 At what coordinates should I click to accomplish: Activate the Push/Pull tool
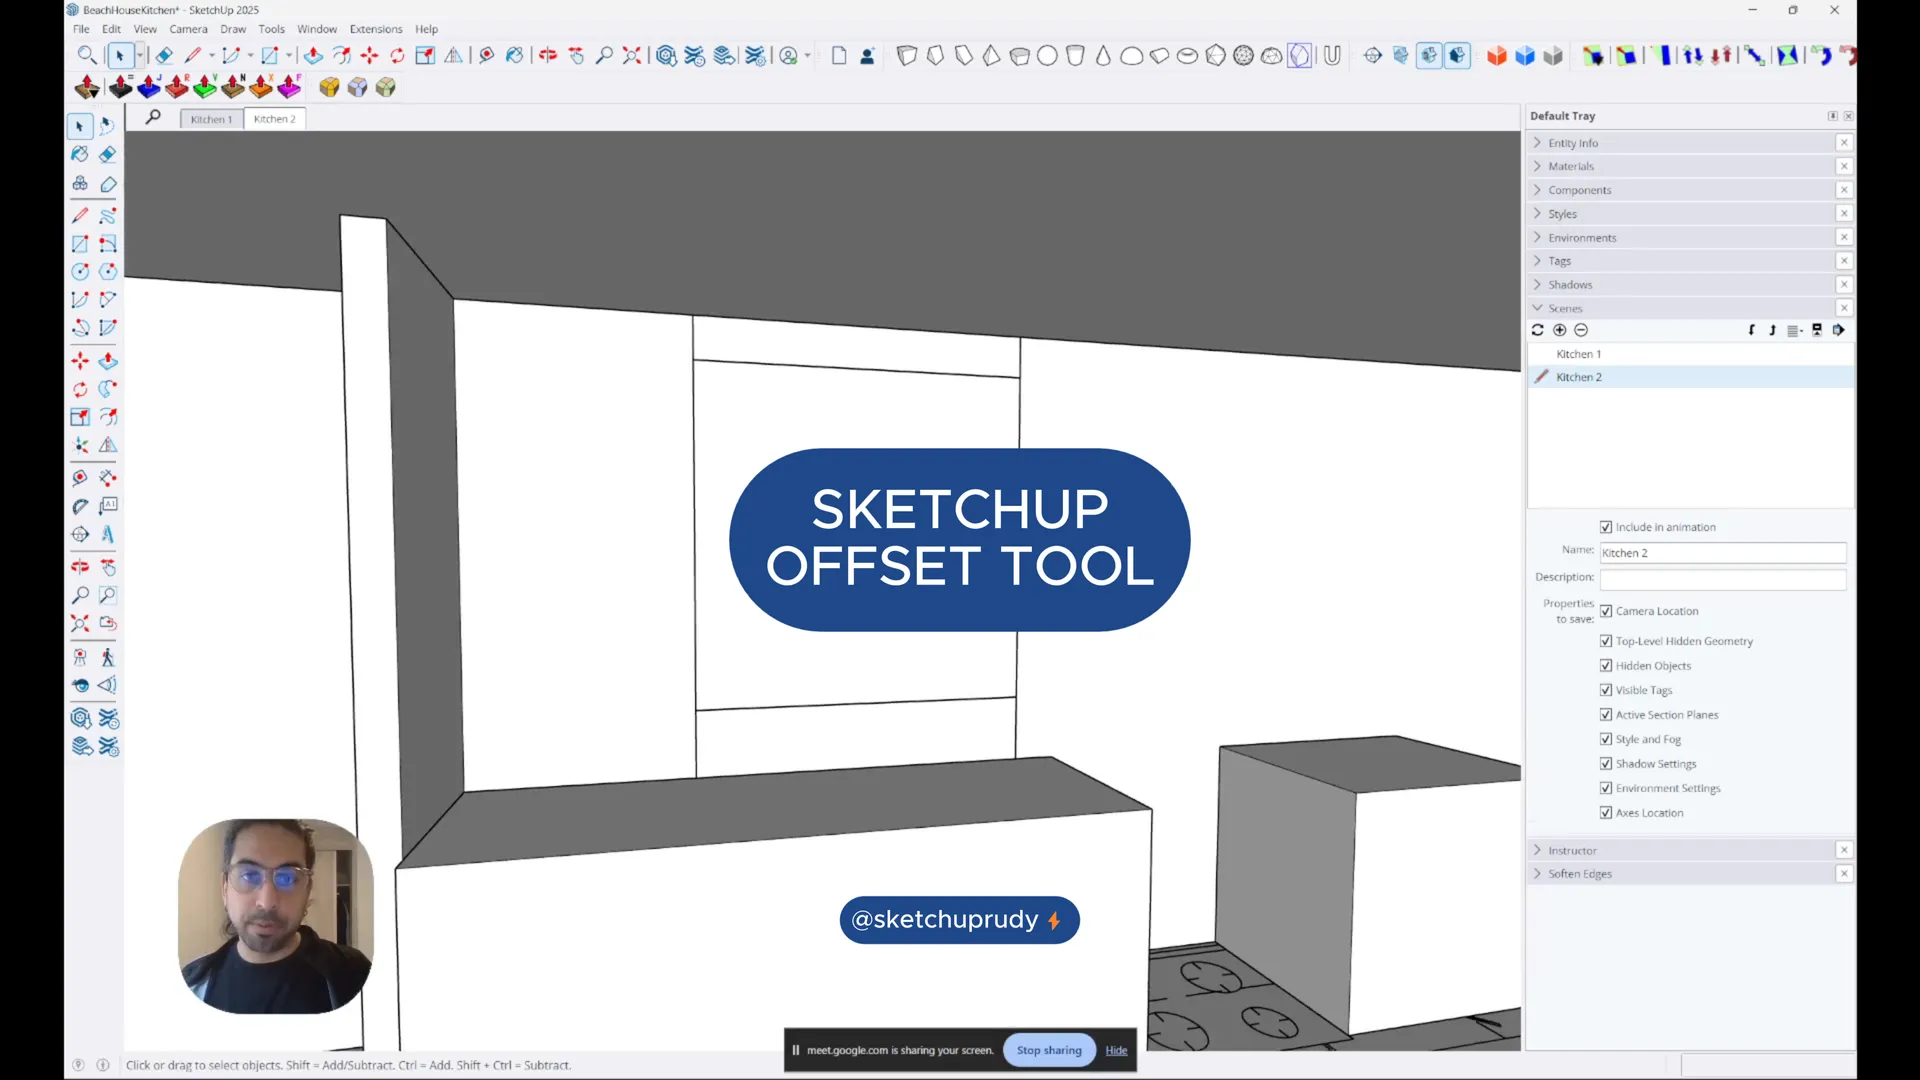[108, 361]
